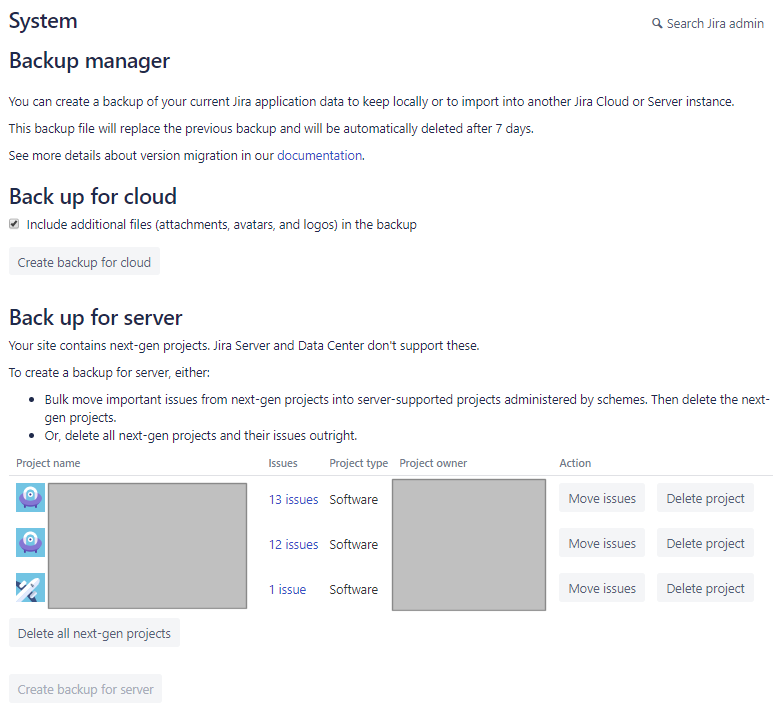This screenshot has height=710, width=780.
Task: Delete project with 13 issues
Action: (705, 498)
